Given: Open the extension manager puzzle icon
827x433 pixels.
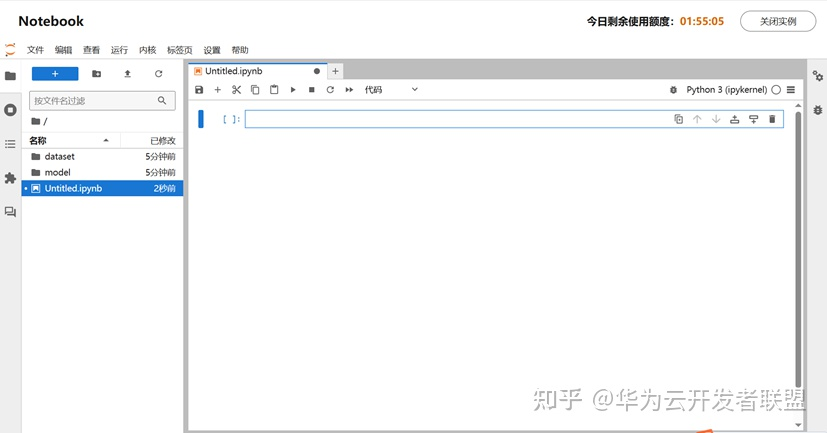Looking at the screenshot, I should [x=10, y=178].
